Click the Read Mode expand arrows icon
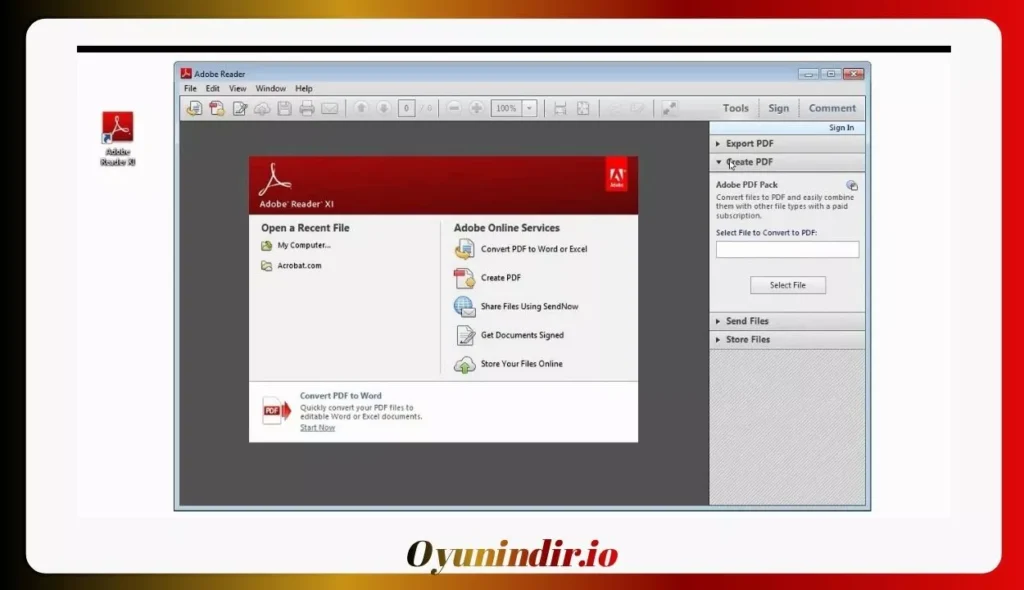The image size is (1024, 590). [669, 108]
